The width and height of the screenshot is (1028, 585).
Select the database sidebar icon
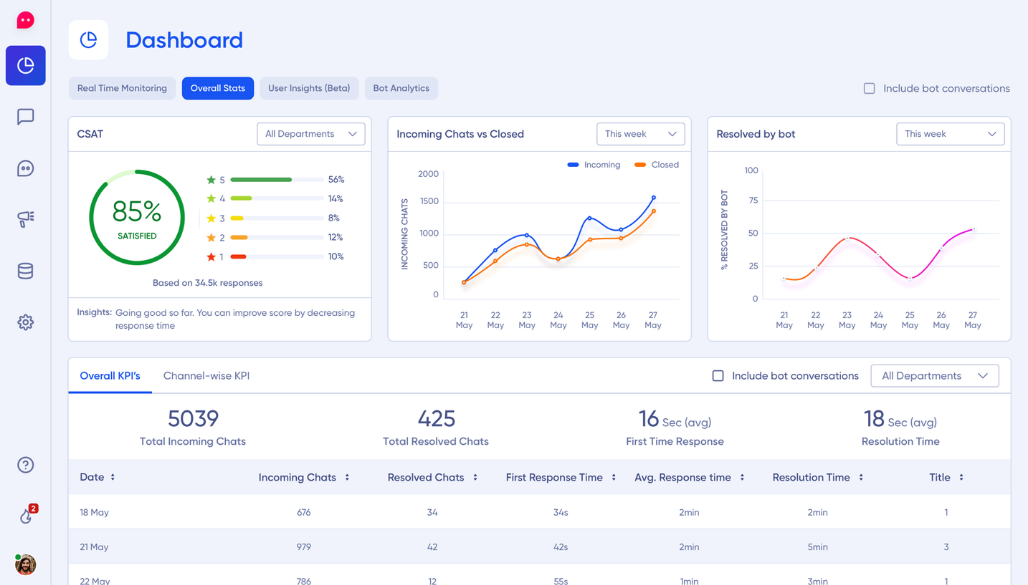[26, 271]
